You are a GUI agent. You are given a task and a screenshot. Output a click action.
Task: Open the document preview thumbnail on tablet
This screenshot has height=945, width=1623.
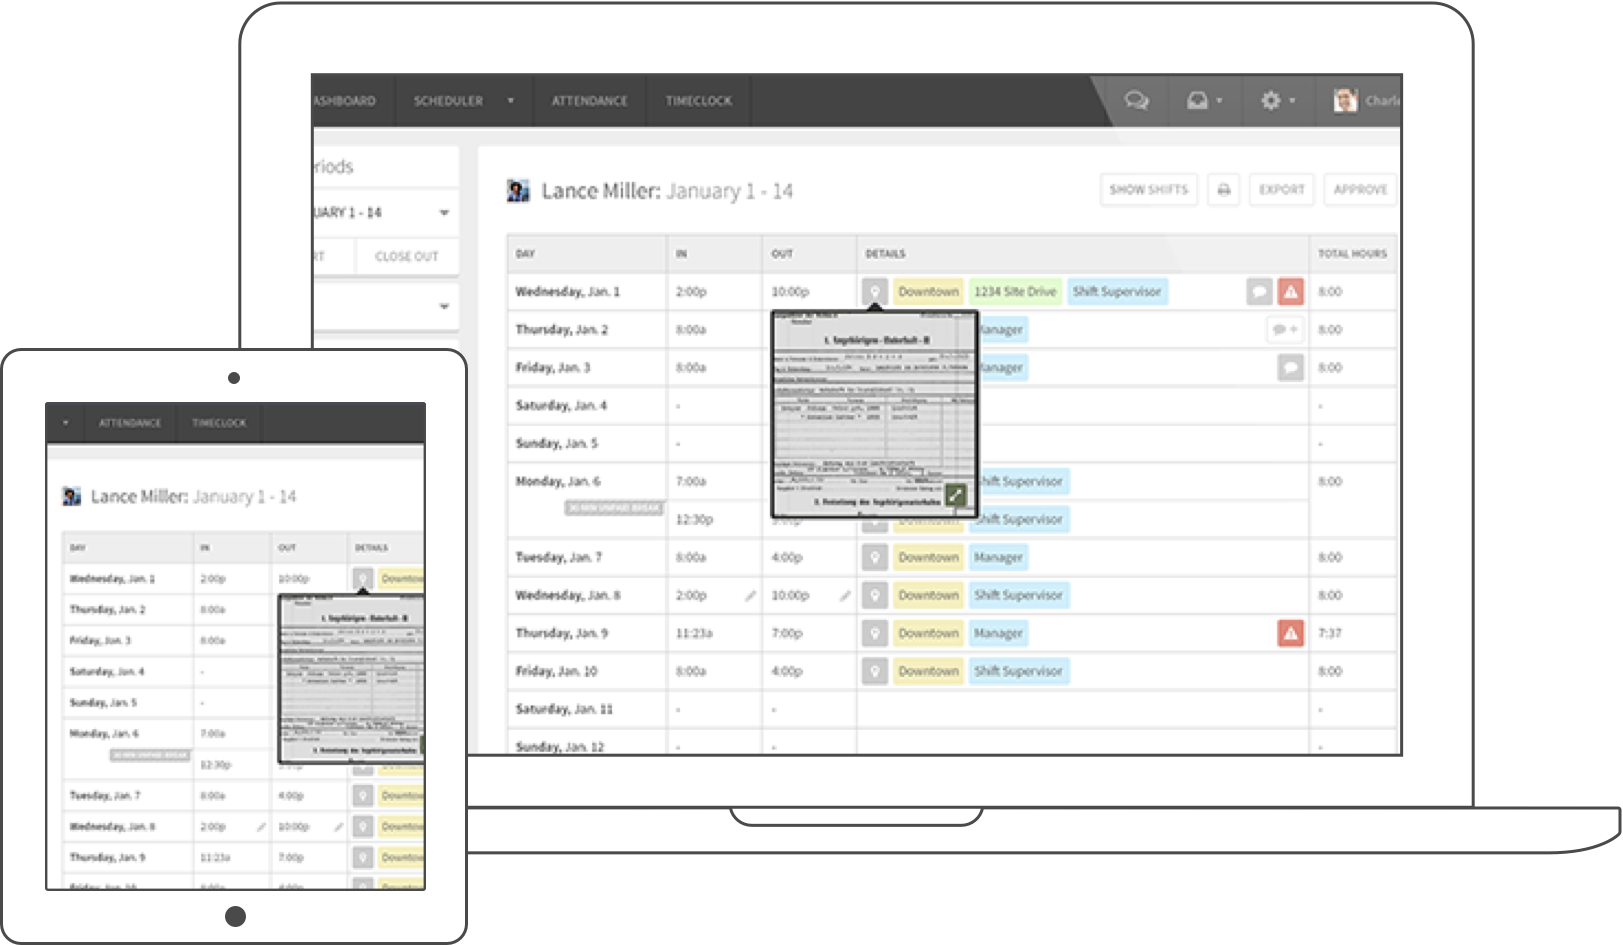coord(352,678)
